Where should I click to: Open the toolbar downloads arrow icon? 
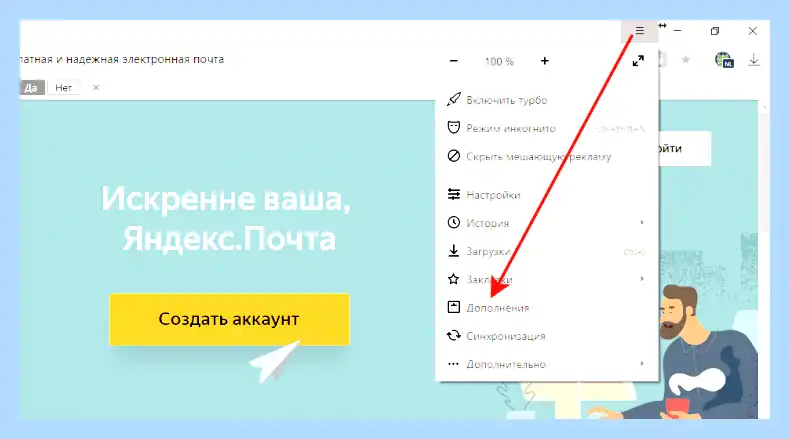tap(754, 60)
